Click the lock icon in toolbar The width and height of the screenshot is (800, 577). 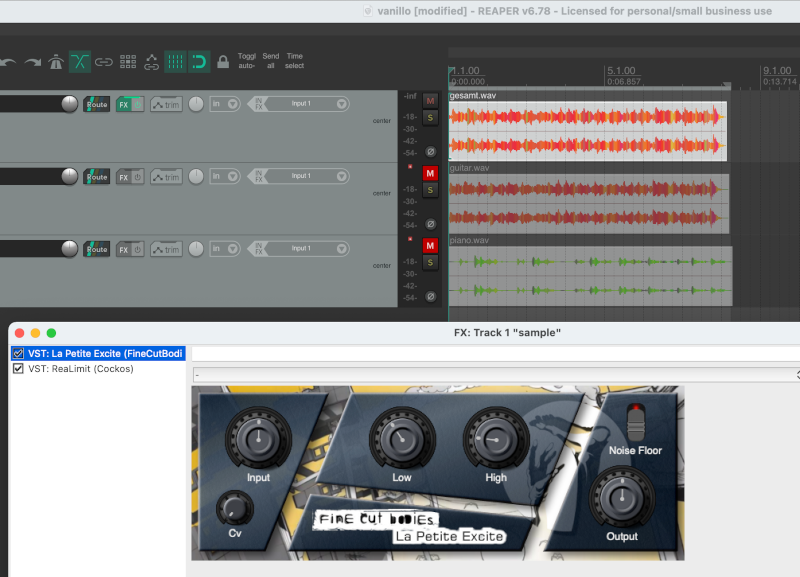pyautogui.click(x=223, y=62)
